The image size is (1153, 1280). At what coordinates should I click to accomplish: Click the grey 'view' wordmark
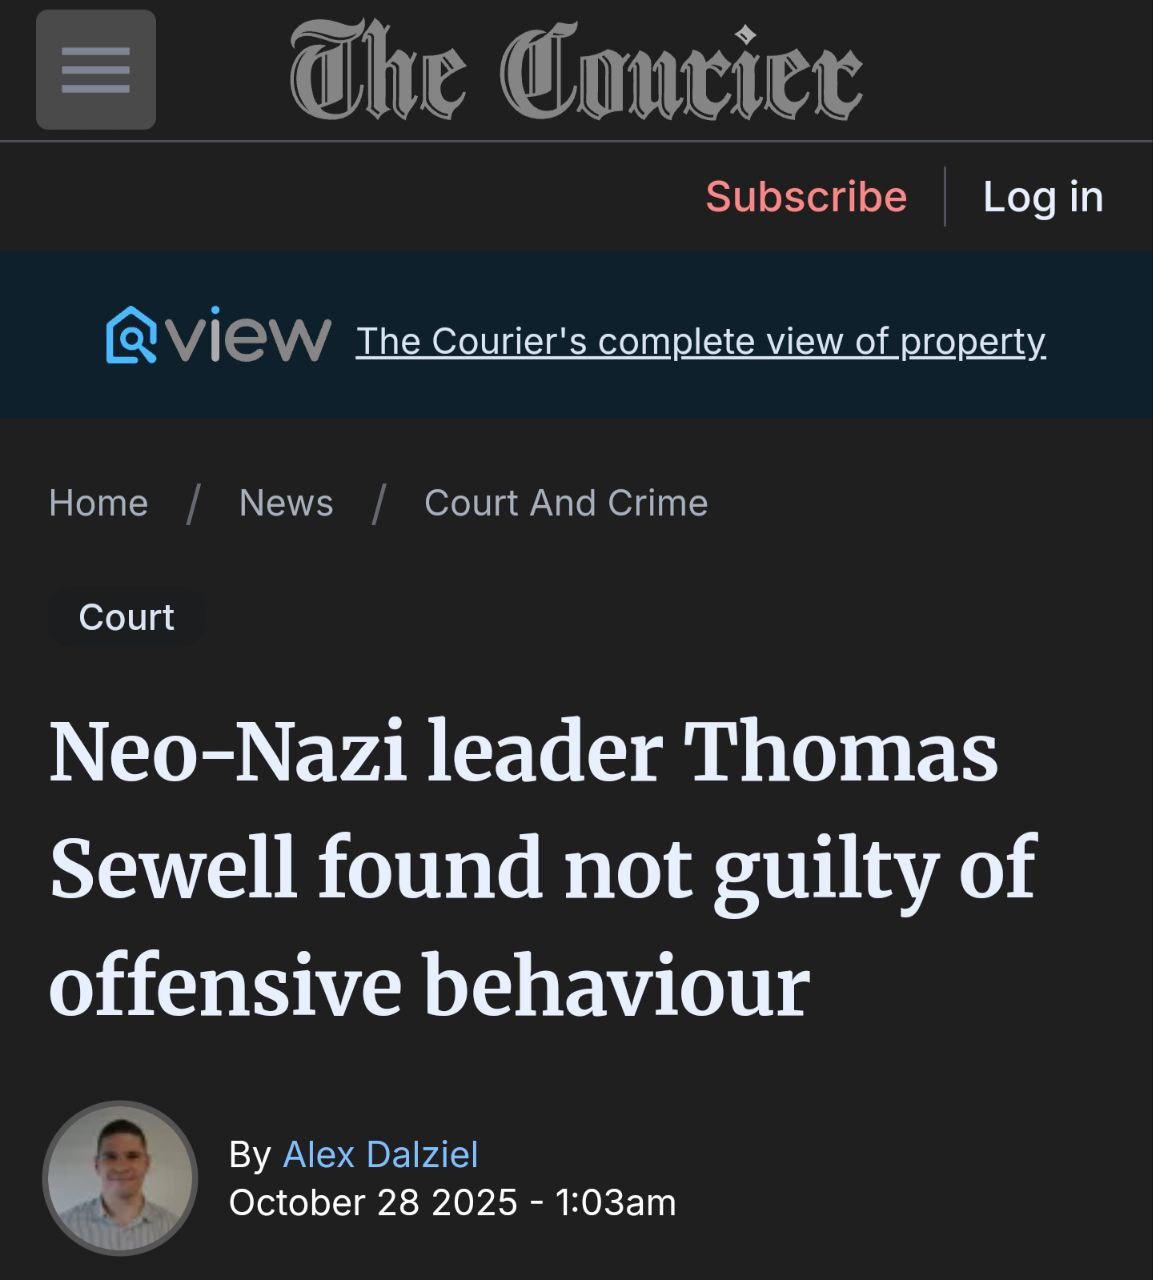pyautogui.click(x=248, y=335)
